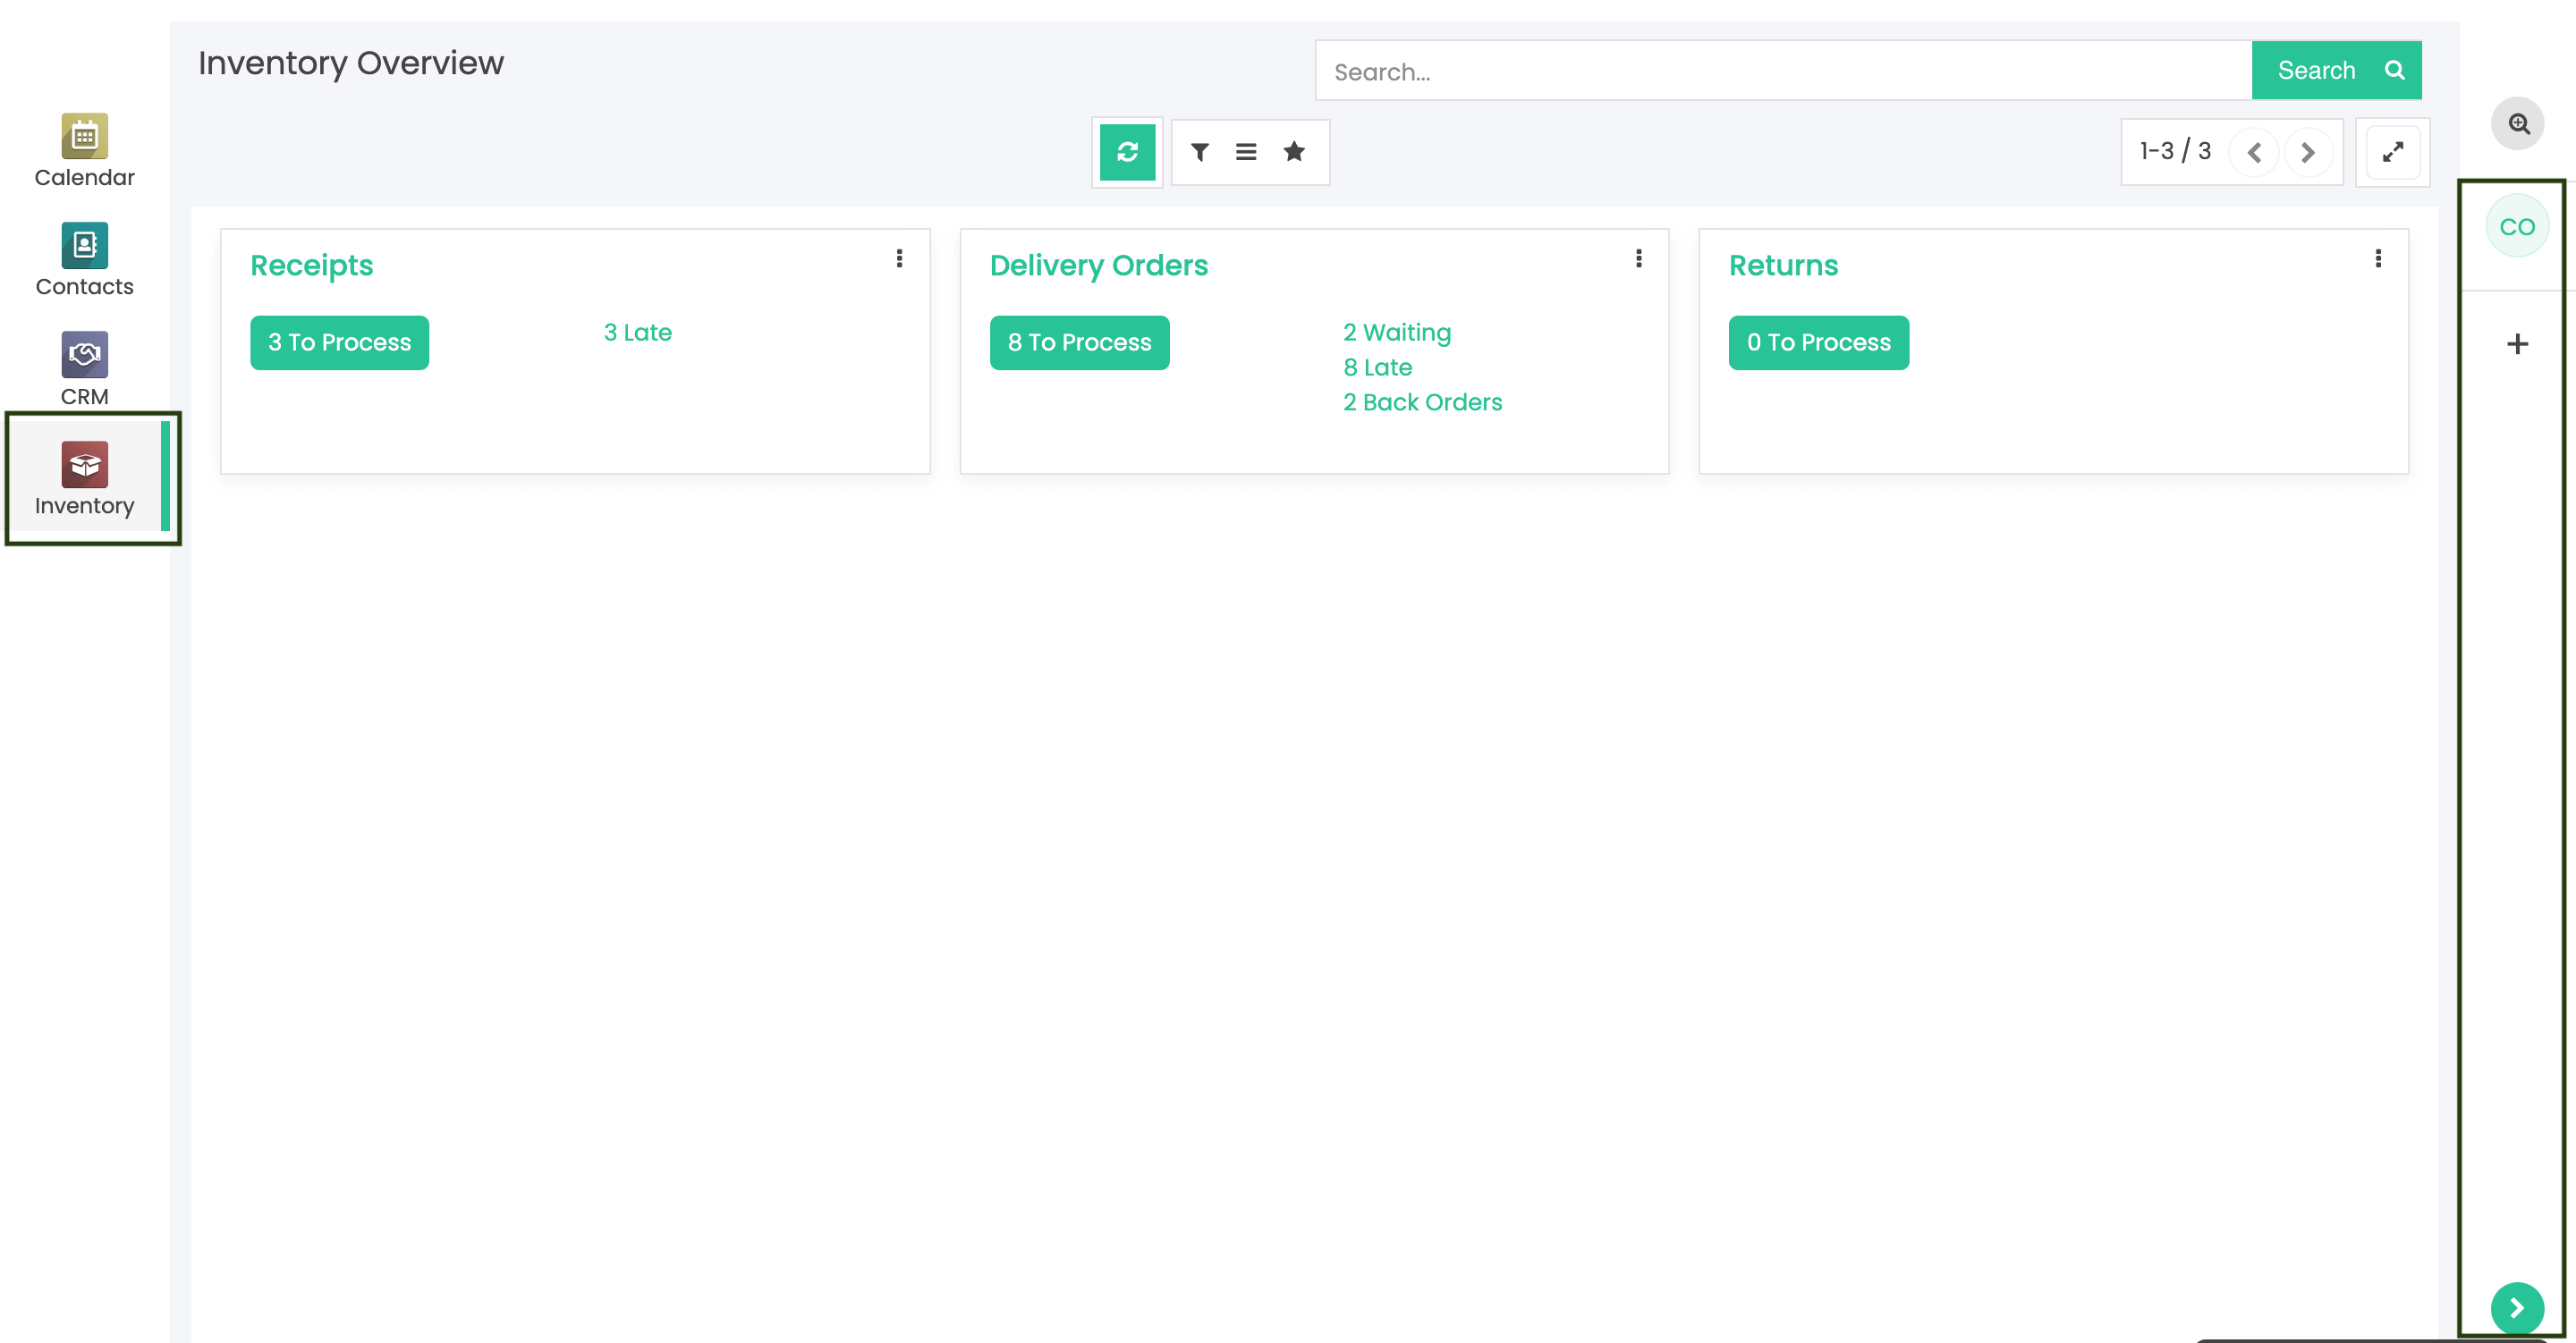Screen dimensions: 2576x1343
Task: Open the Contacts app icon
Action: (x=84, y=245)
